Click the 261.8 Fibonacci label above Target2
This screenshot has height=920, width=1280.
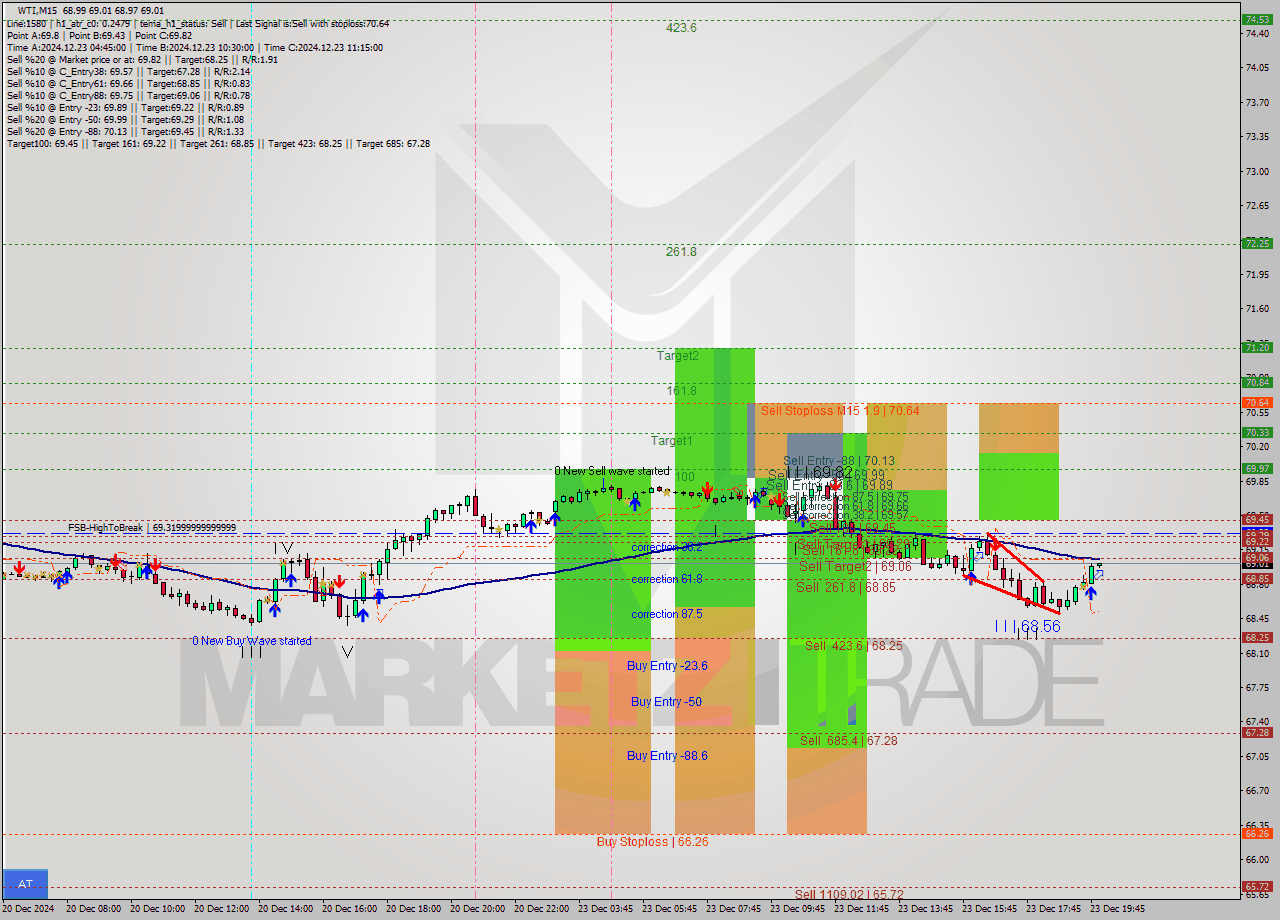tap(681, 252)
